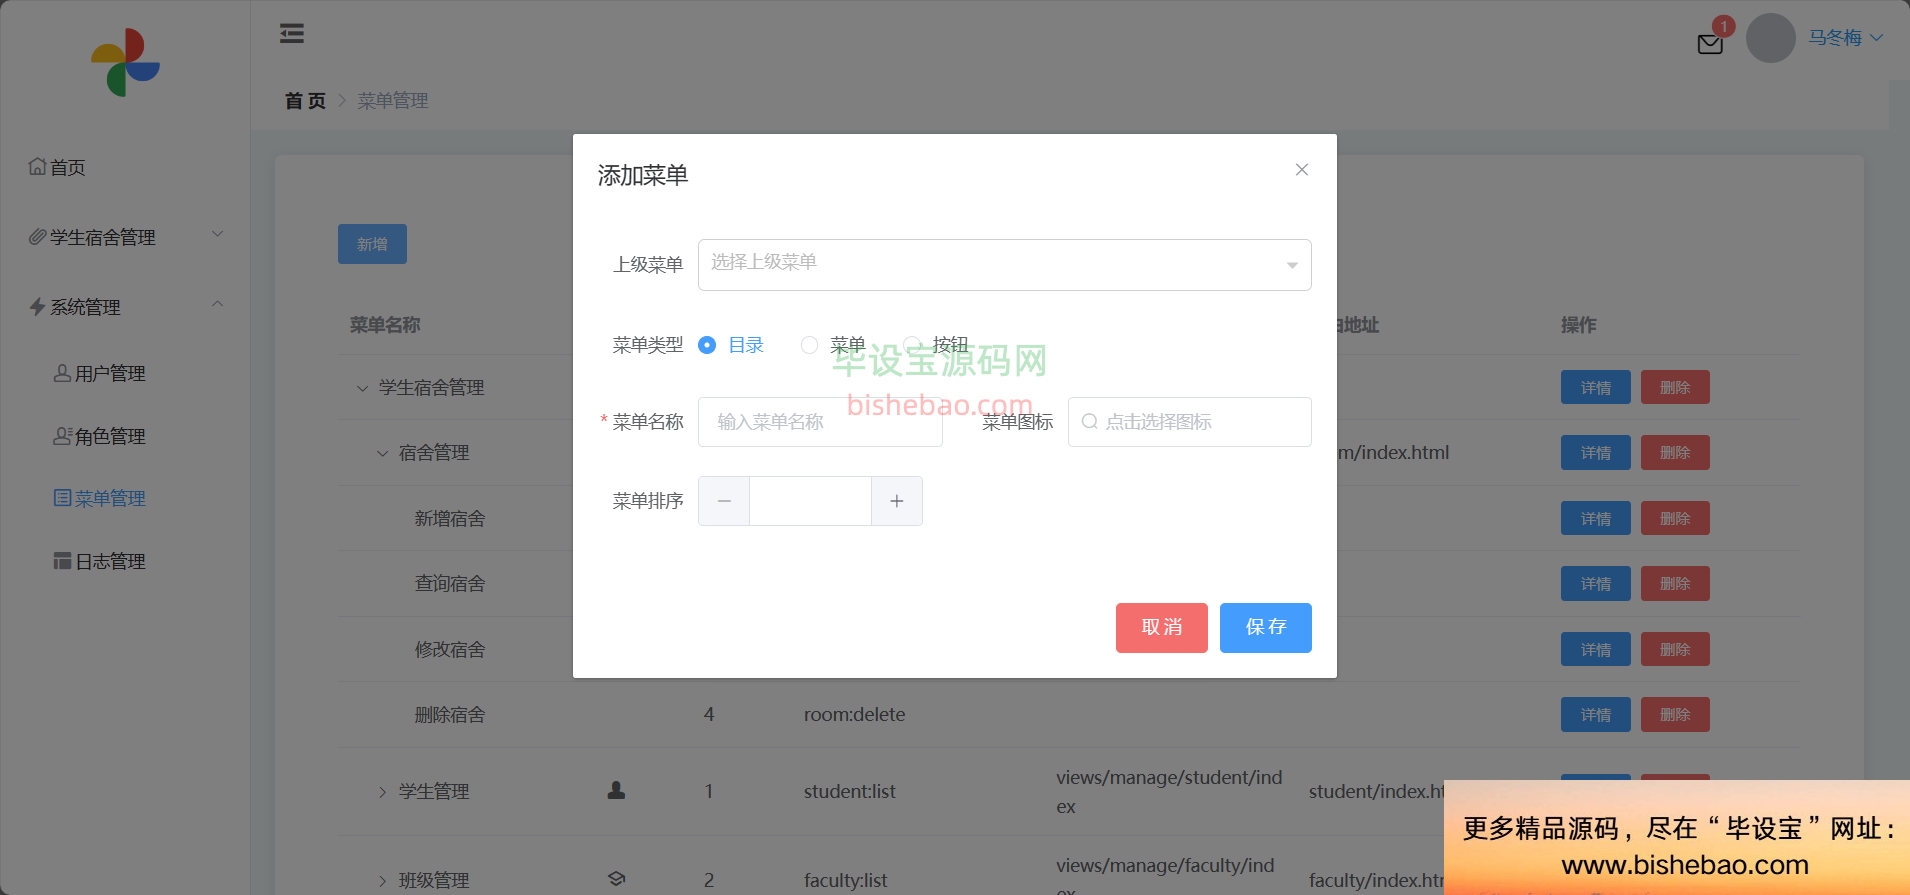This screenshot has width=1910, height=895.
Task: Select the 菜单 radio option
Action: coord(810,345)
